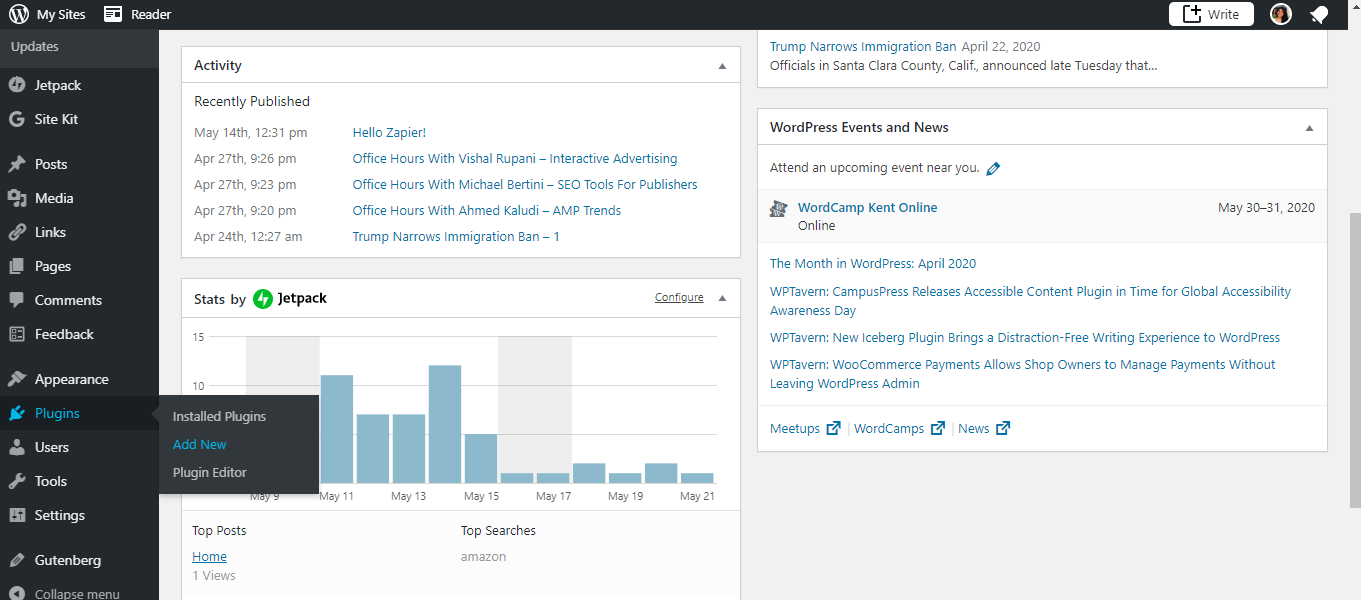The image size is (1361, 600).
Task: Click the pencil icon to edit event location
Action: [993, 169]
